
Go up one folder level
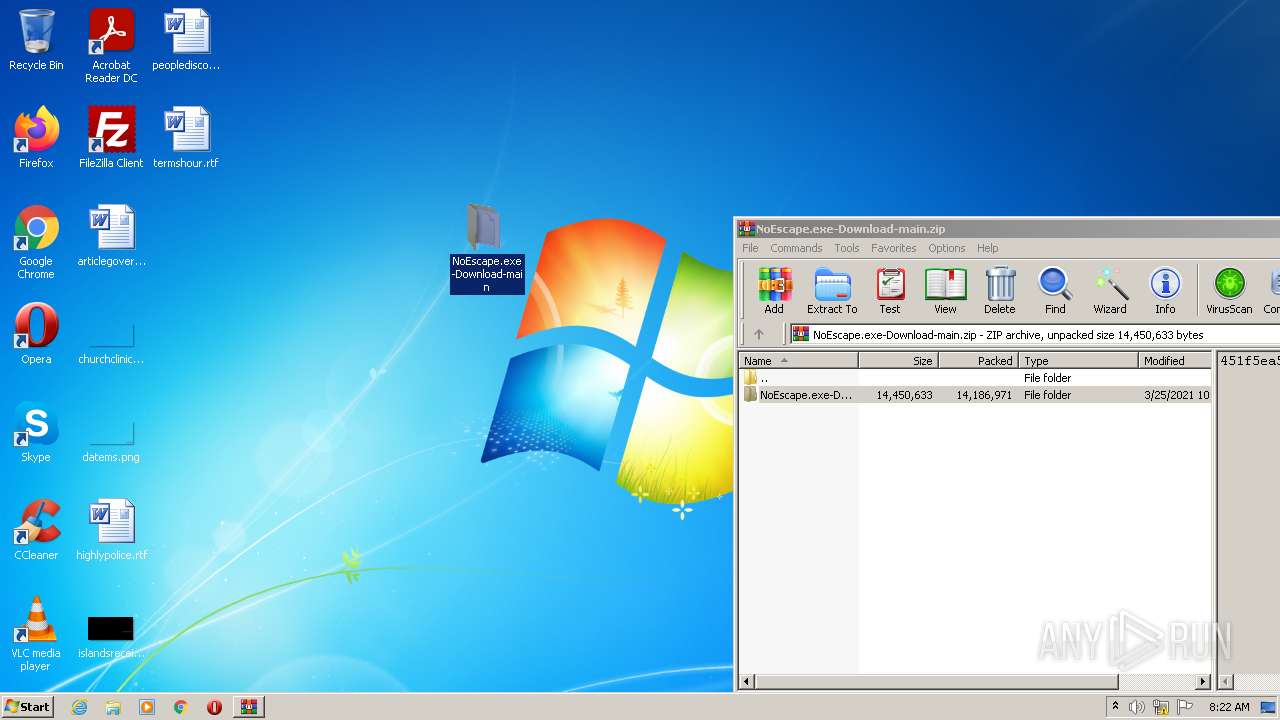(x=758, y=335)
